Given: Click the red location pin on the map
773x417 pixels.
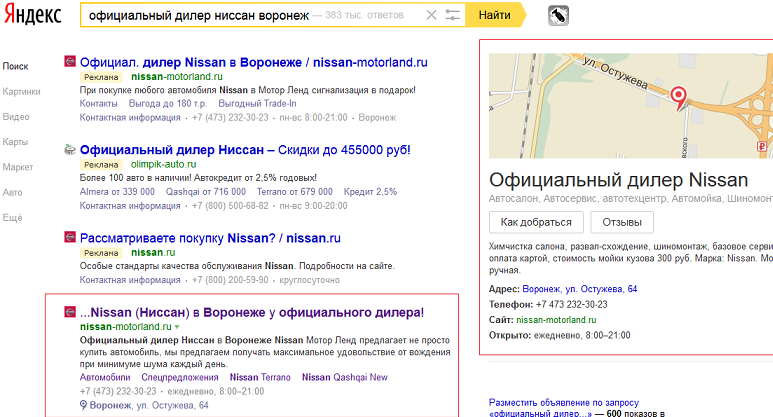Looking at the screenshot, I should (679, 97).
